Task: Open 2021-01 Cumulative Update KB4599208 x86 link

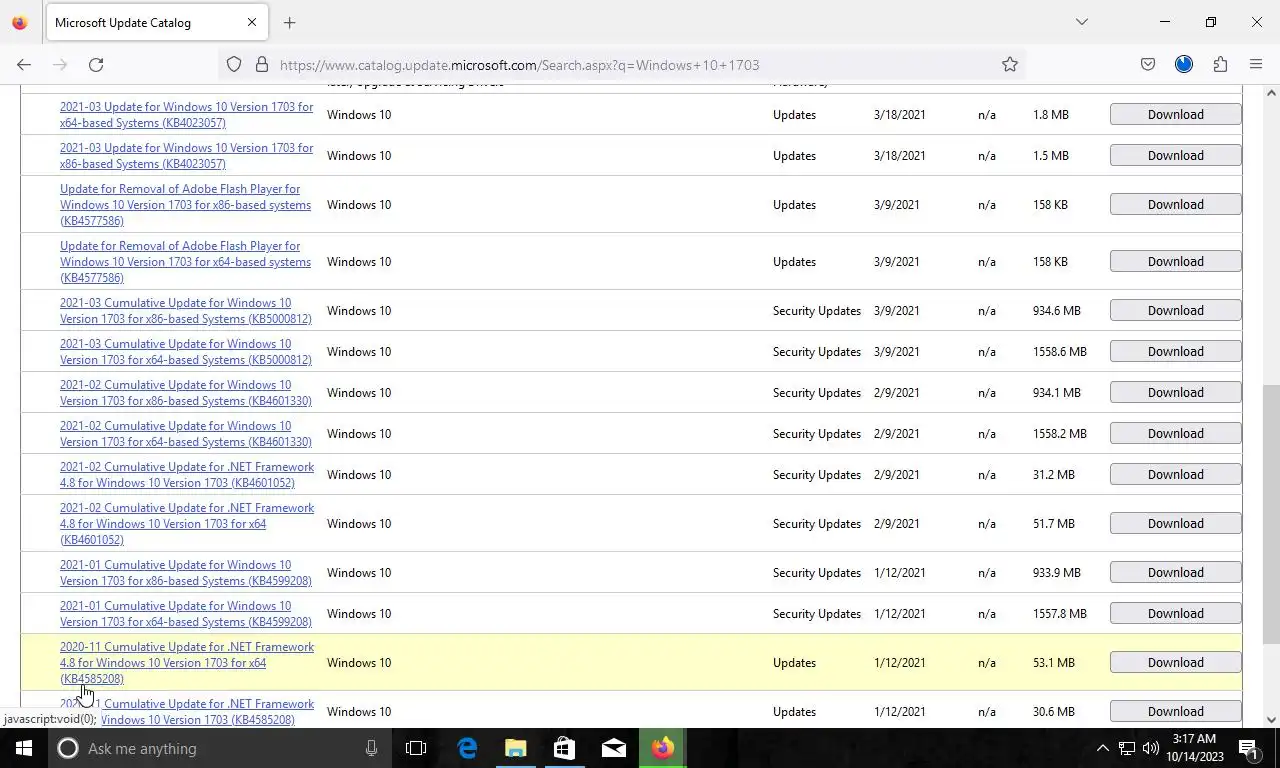Action: [x=185, y=573]
